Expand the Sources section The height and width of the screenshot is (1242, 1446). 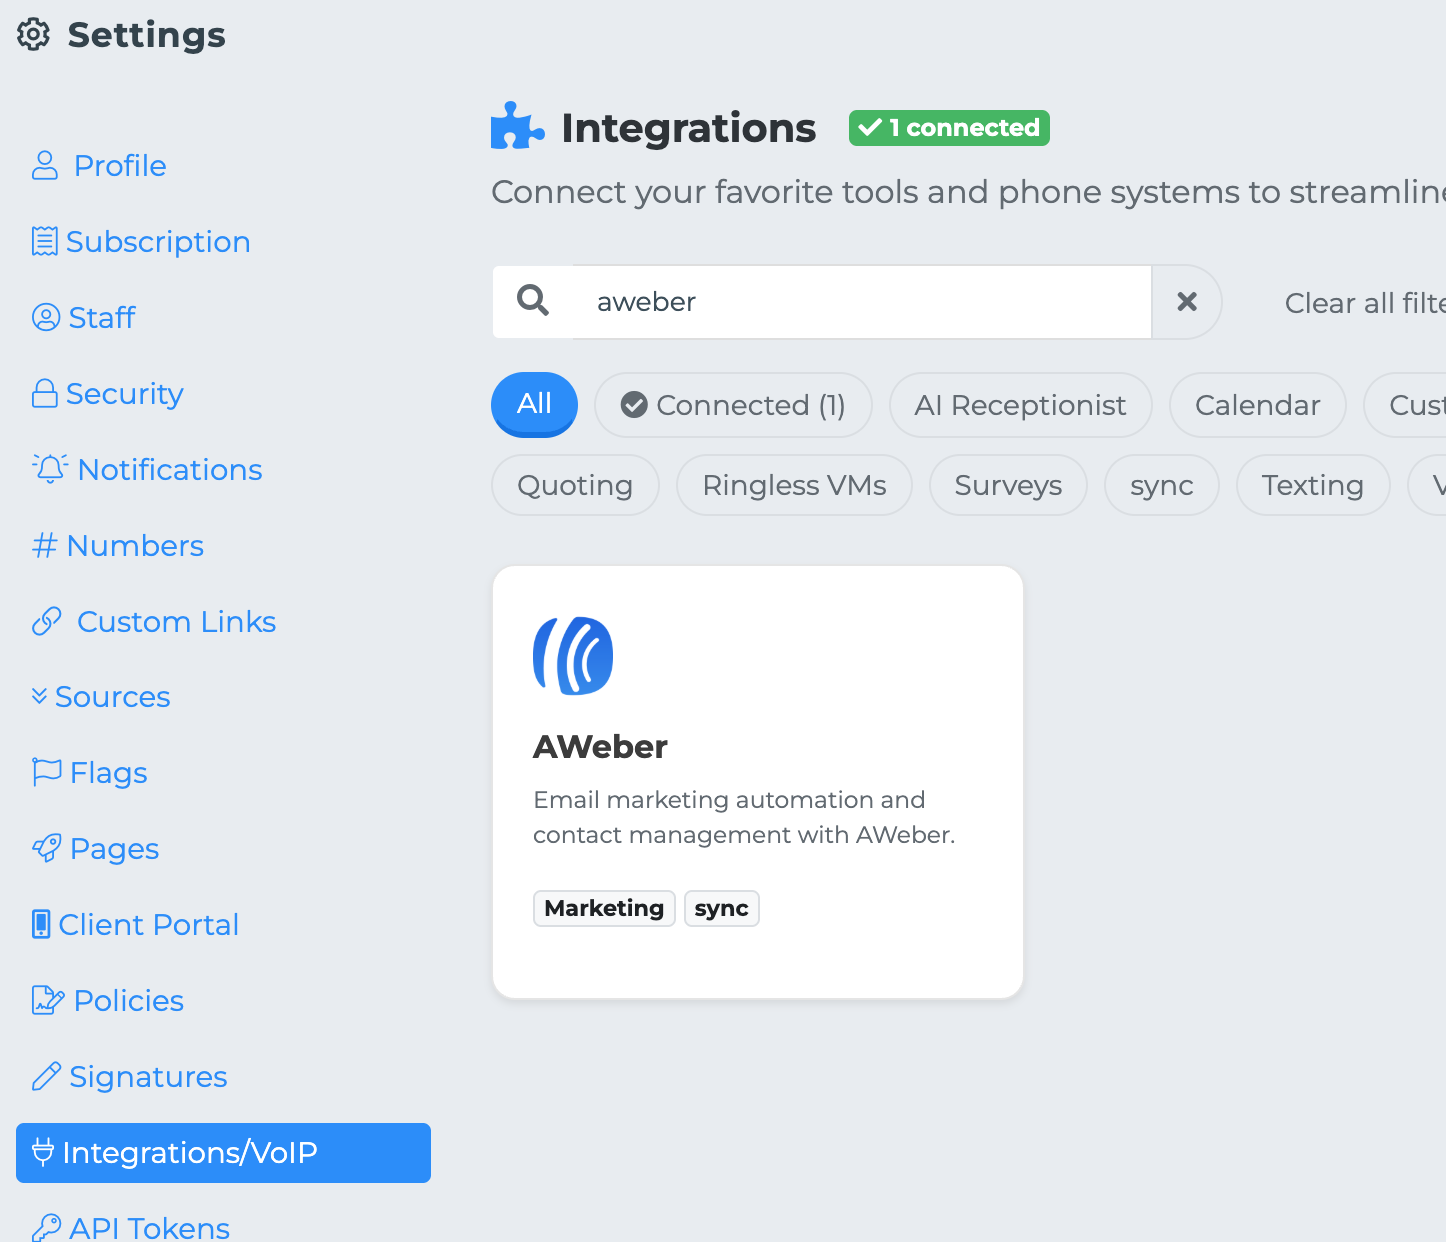(x=112, y=697)
